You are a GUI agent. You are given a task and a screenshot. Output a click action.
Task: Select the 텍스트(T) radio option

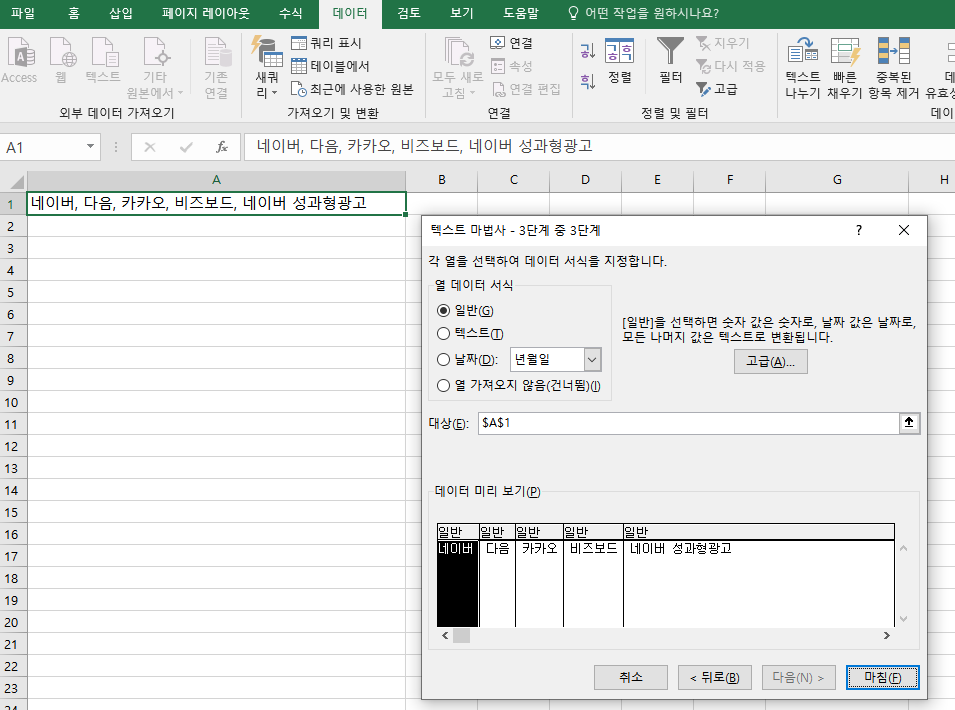(443, 334)
